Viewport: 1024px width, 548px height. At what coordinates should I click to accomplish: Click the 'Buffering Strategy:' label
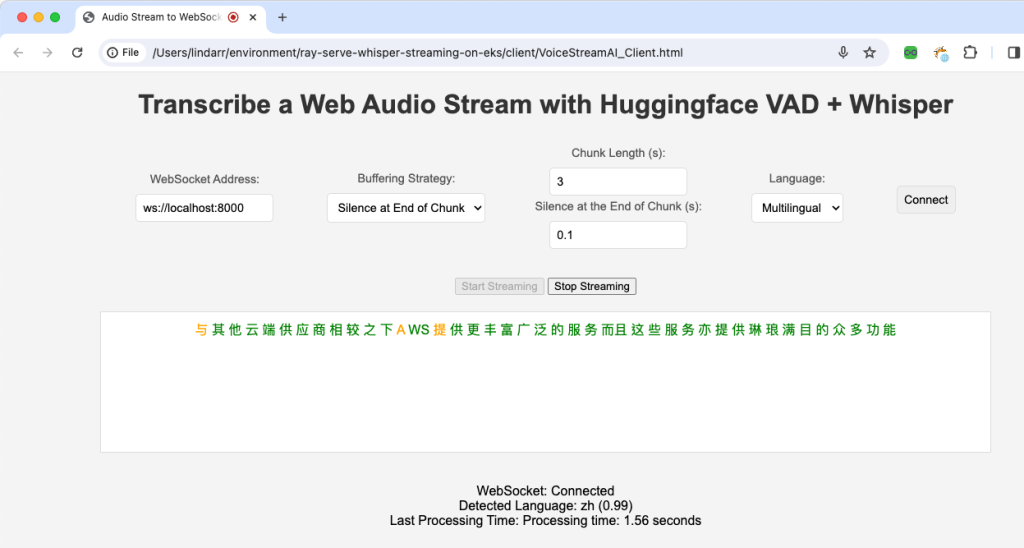(x=406, y=178)
